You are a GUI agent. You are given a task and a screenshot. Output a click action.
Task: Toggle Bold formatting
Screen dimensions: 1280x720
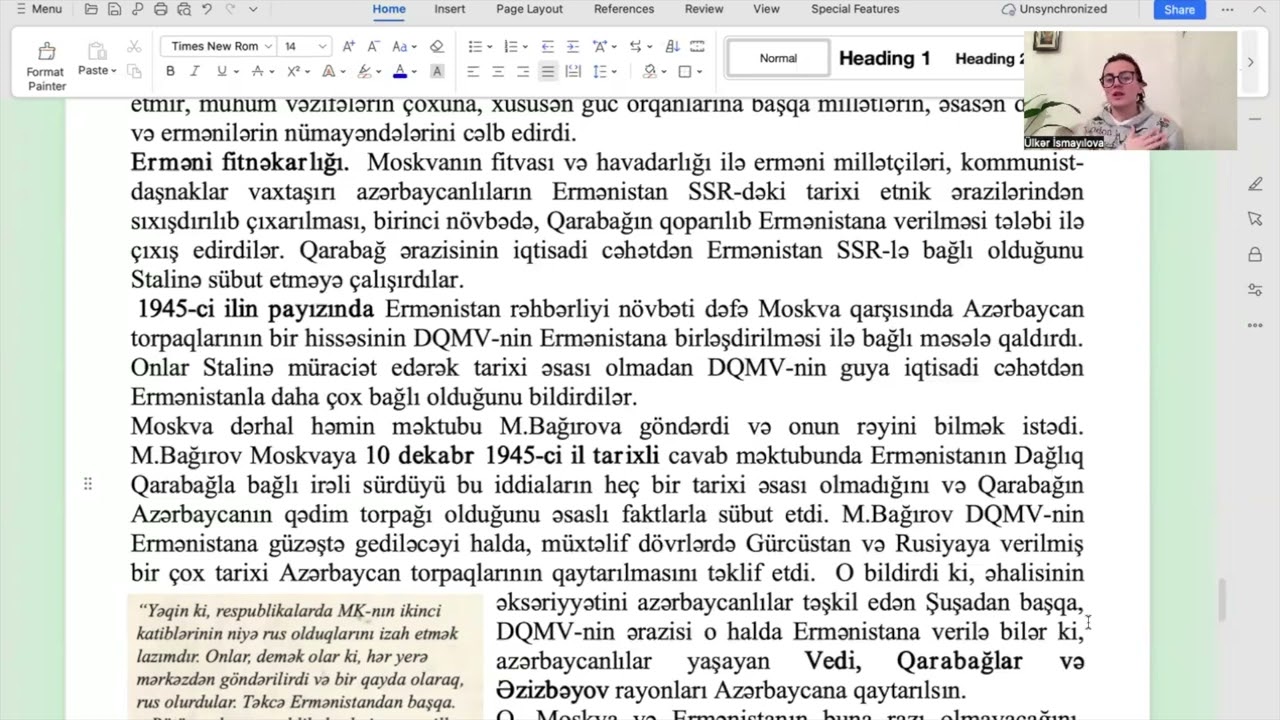point(170,71)
